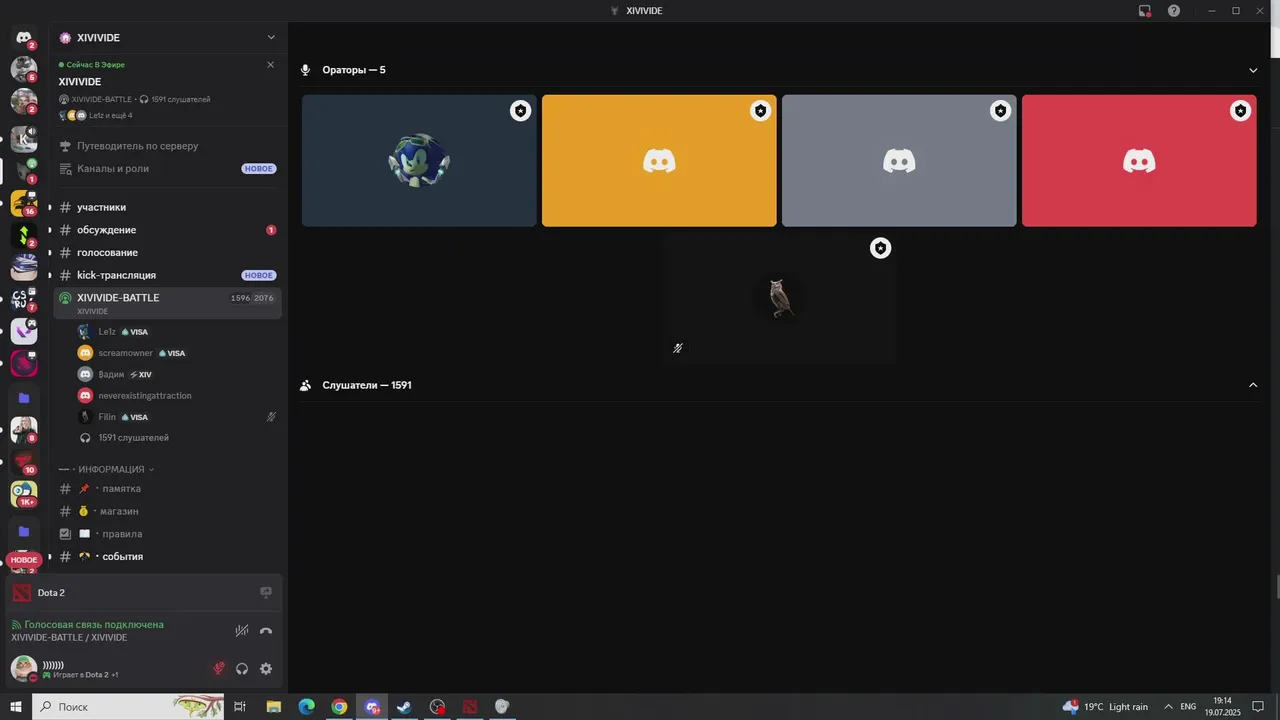Open Steam from the taskbar
The height and width of the screenshot is (720, 1280).
(404, 707)
